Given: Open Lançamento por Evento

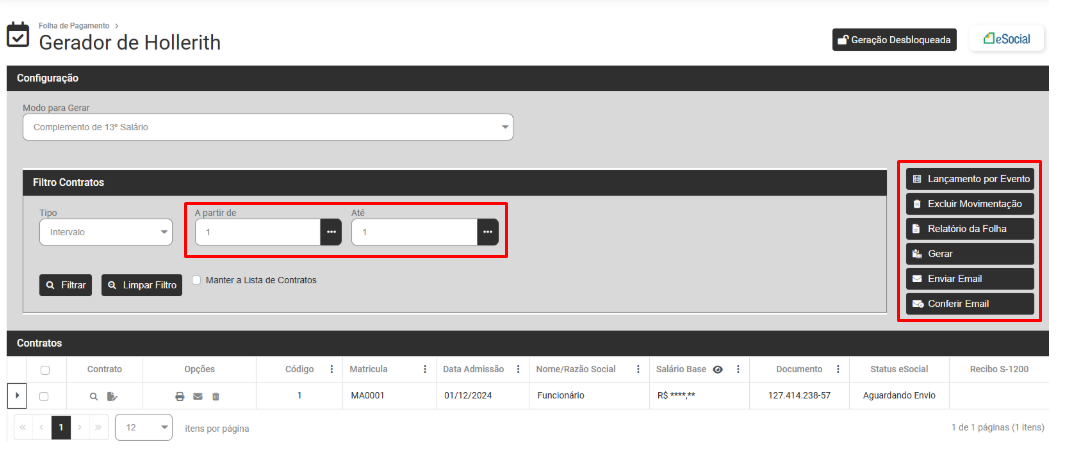Looking at the screenshot, I should 970,179.
